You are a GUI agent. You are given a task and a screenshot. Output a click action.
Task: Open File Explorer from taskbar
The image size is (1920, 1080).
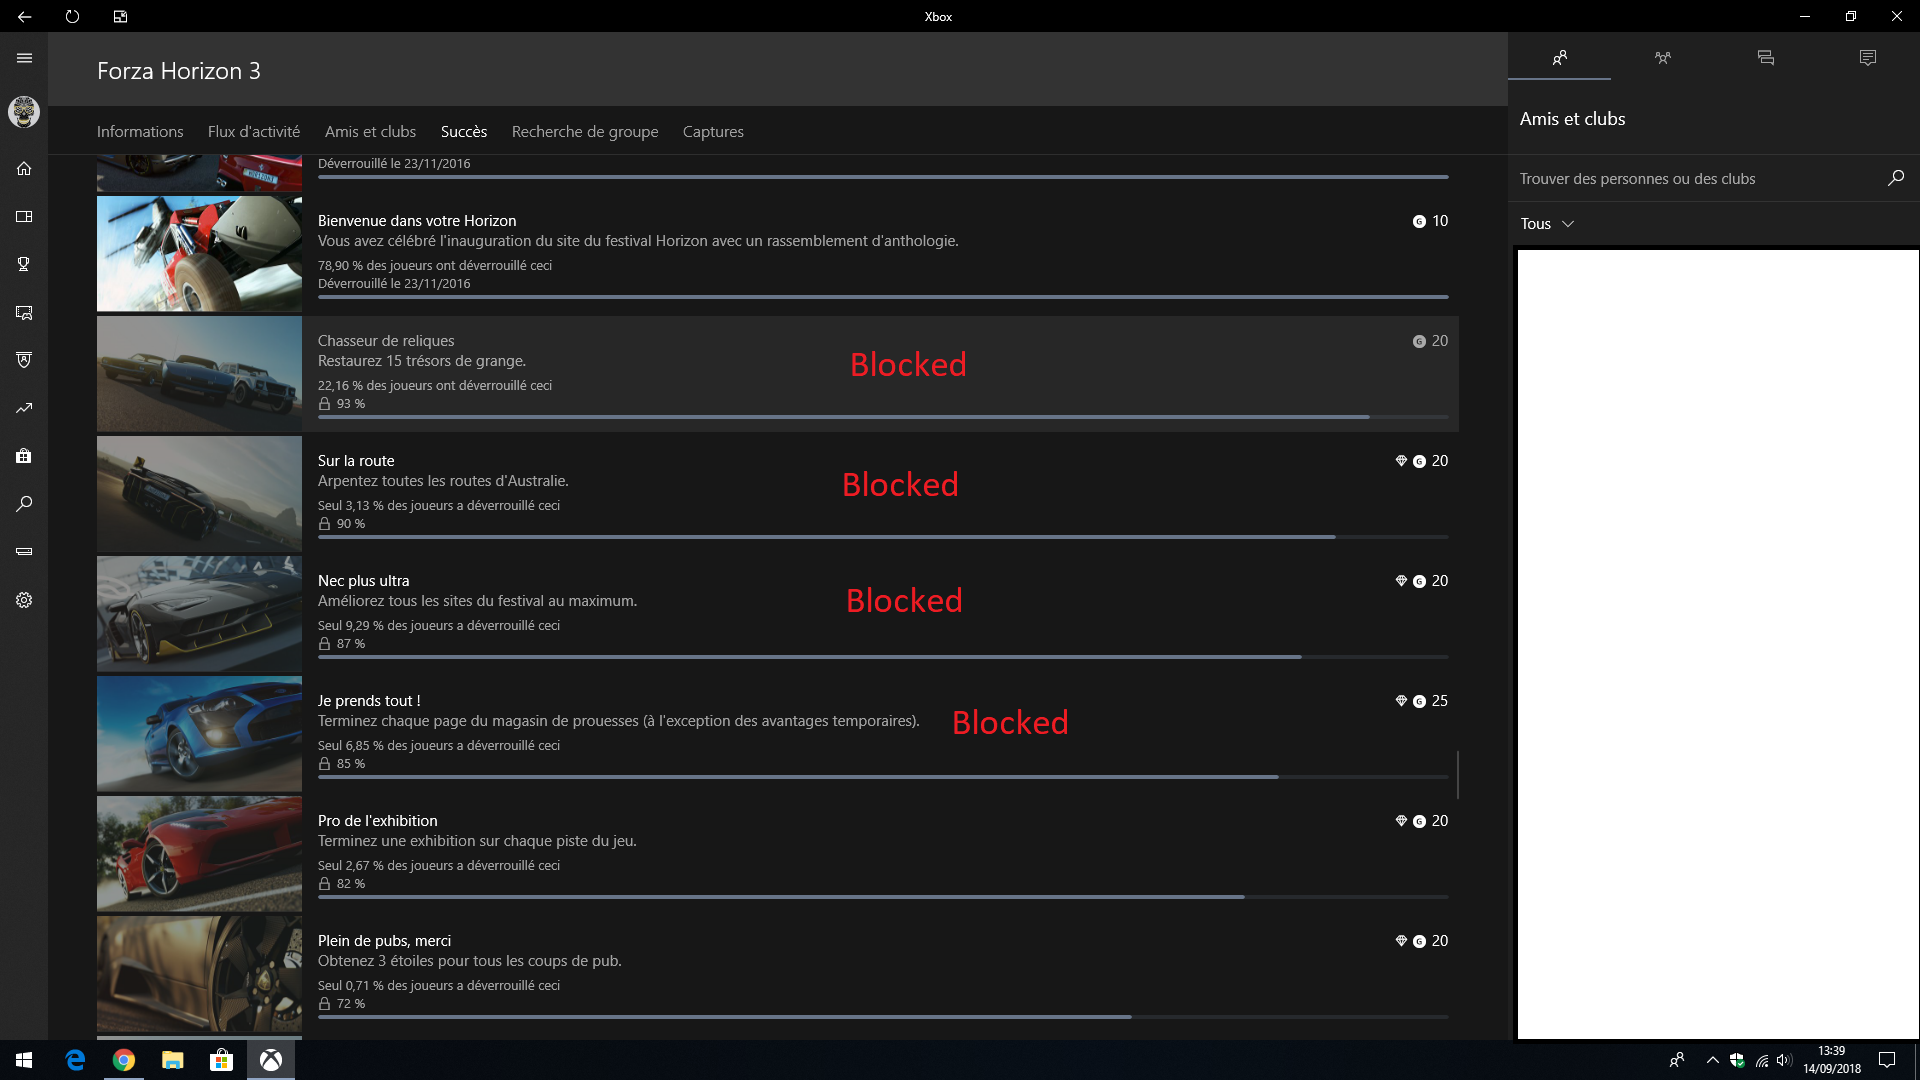(x=173, y=1060)
